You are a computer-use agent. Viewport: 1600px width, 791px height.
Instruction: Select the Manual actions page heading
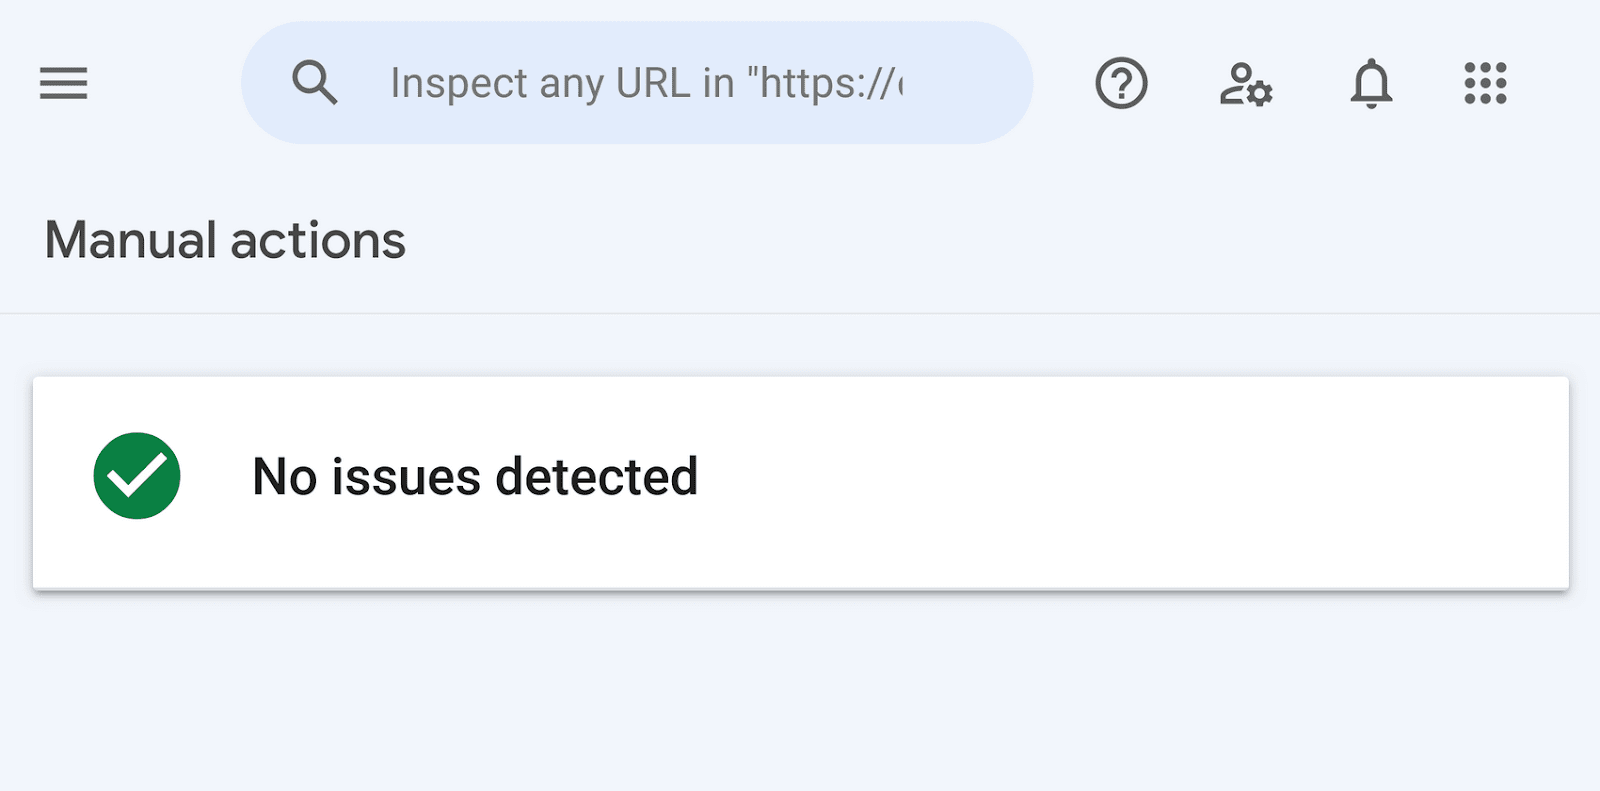click(x=224, y=240)
